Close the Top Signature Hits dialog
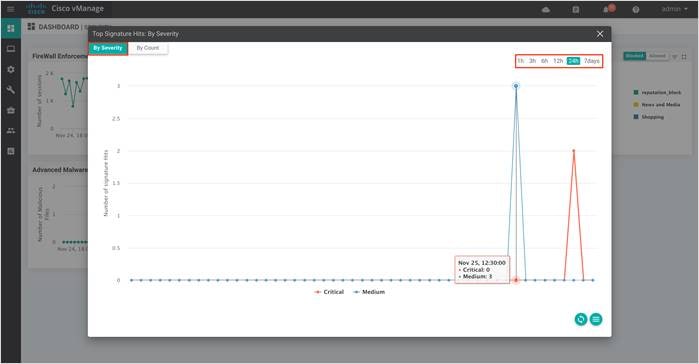699x364 pixels. 600,34
